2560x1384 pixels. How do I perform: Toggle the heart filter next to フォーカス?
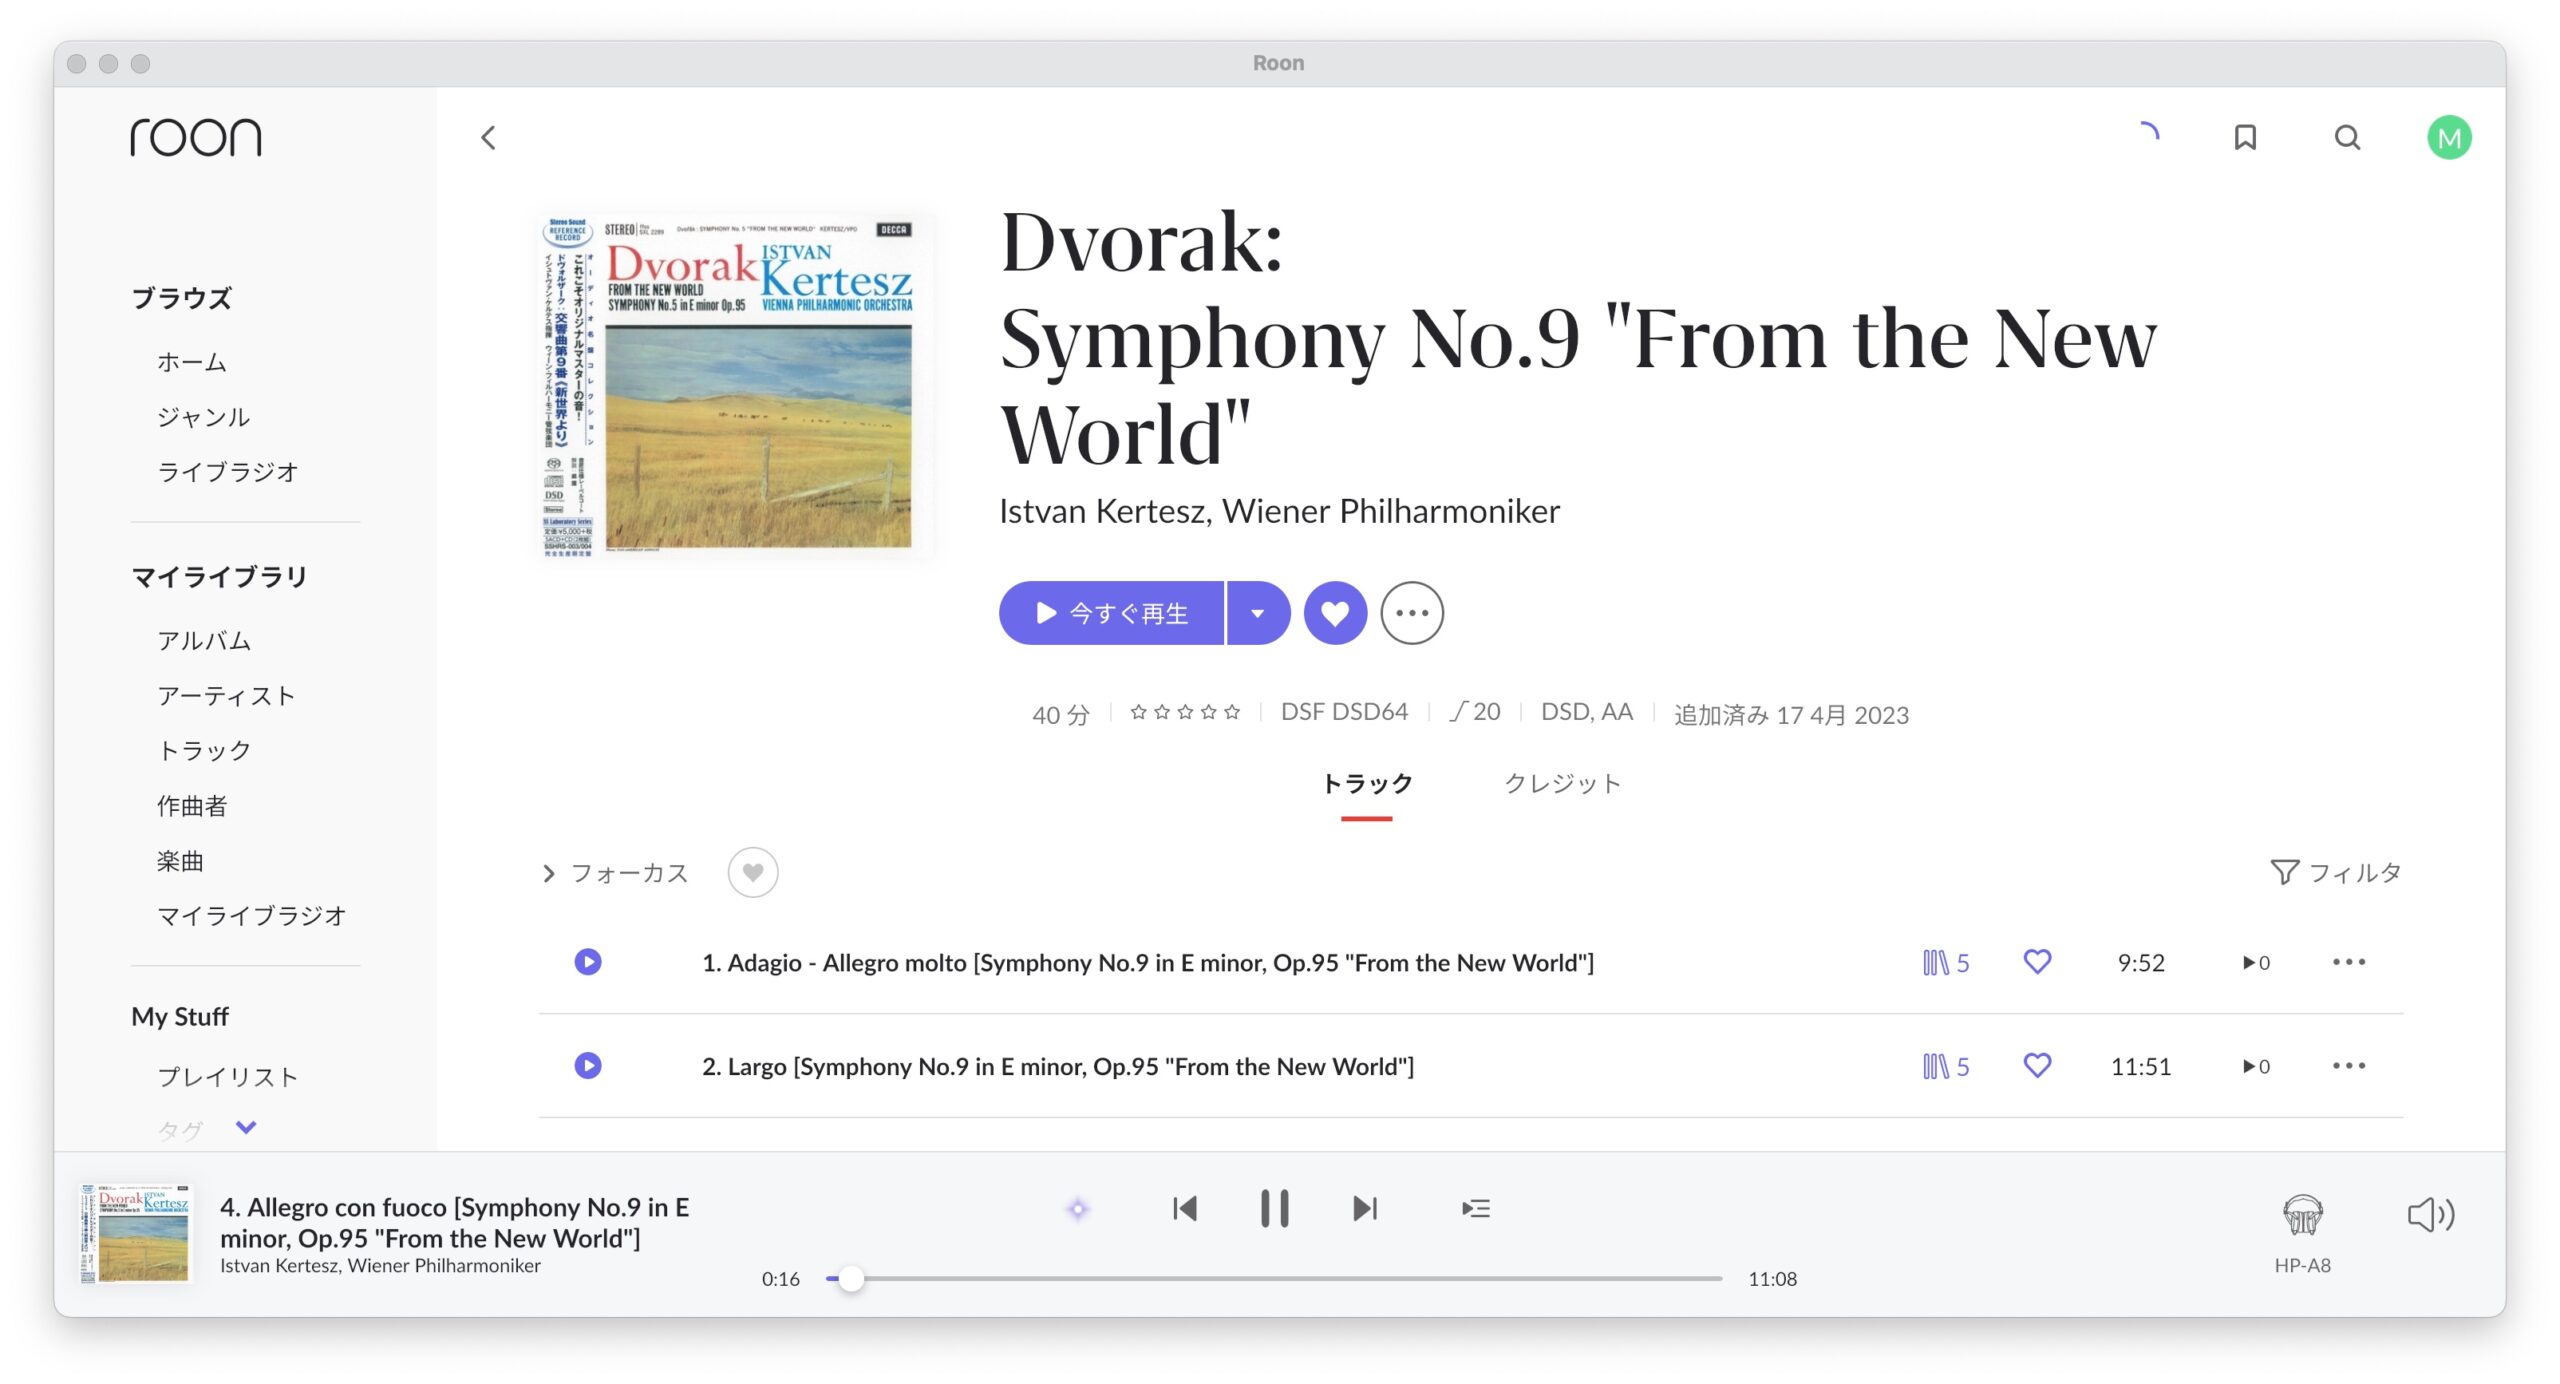coord(753,873)
